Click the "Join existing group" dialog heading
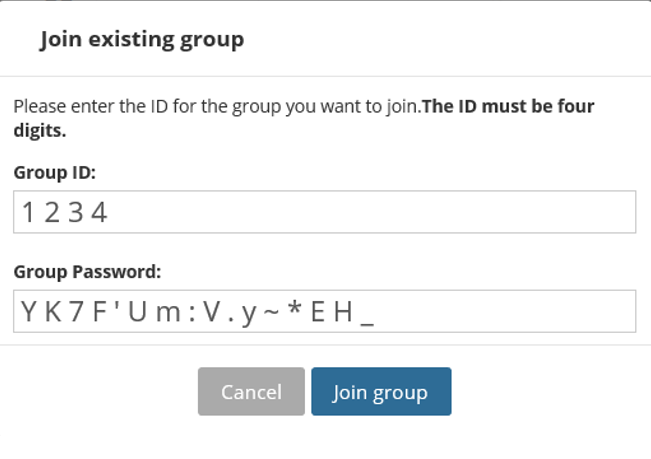 pyautogui.click(x=142, y=39)
